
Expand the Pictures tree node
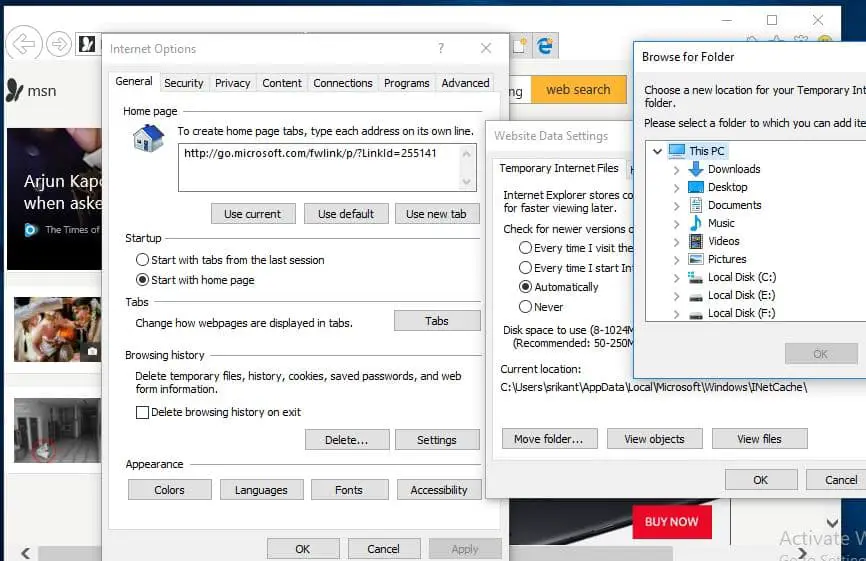pos(677,260)
